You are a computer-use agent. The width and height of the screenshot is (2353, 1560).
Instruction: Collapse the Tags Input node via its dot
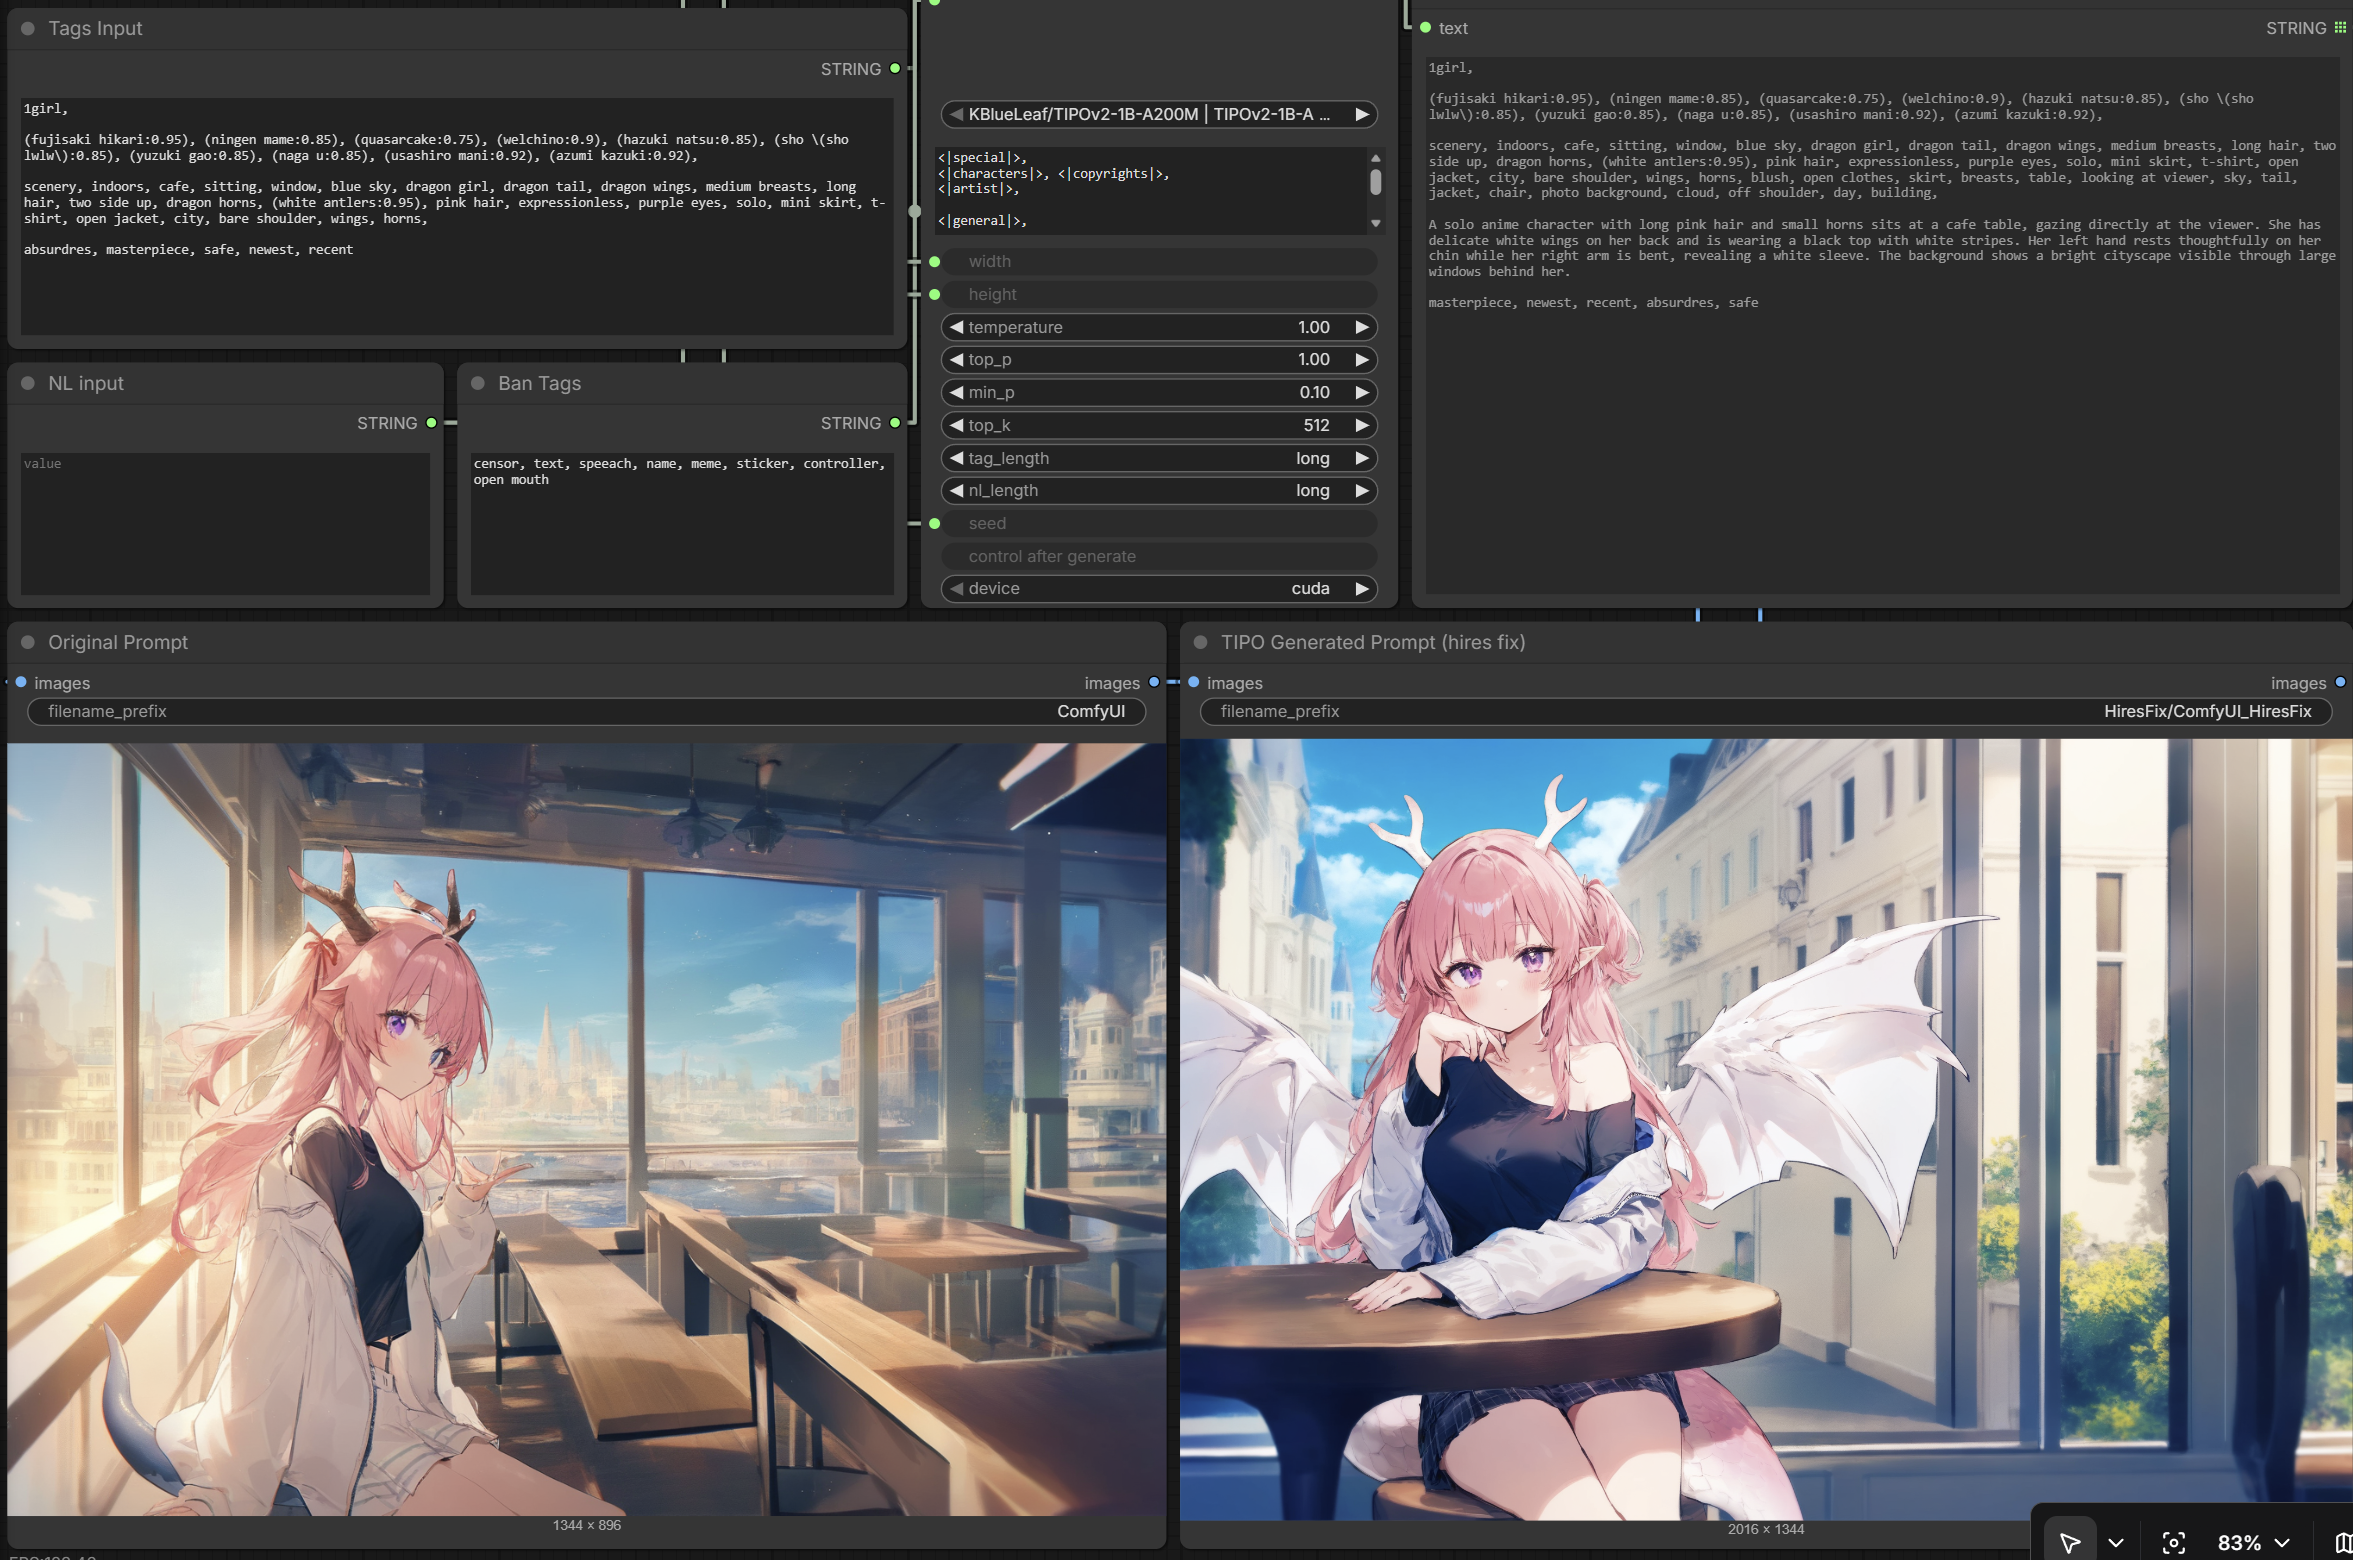[28, 28]
